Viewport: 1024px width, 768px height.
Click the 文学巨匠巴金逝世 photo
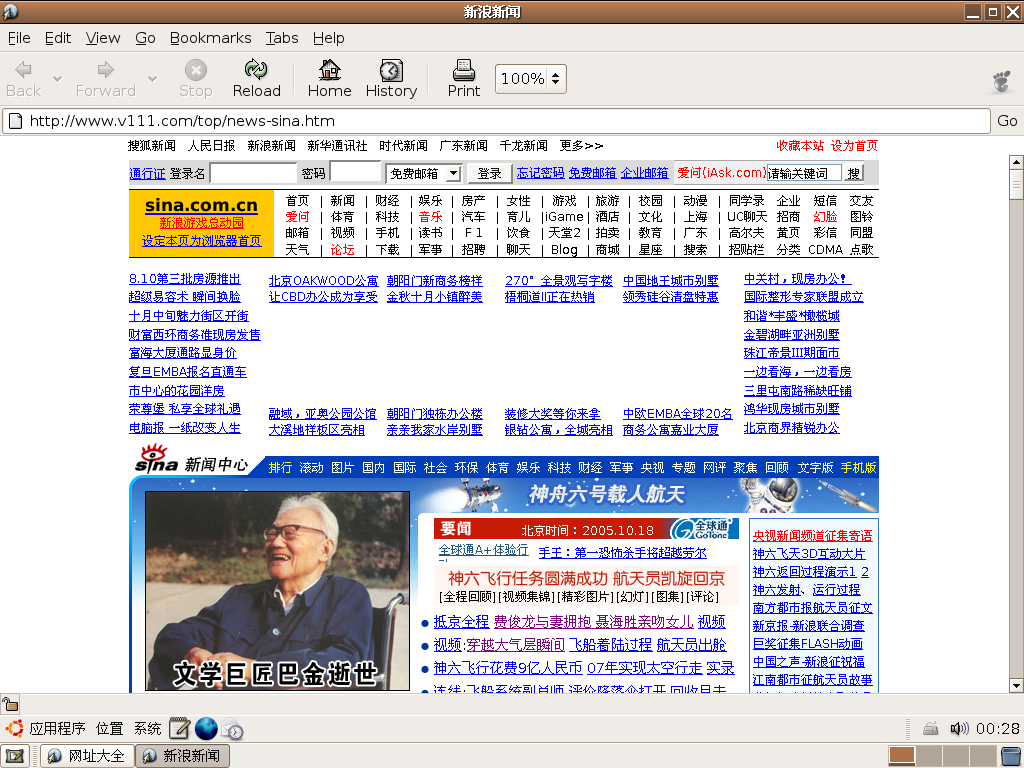(277, 591)
